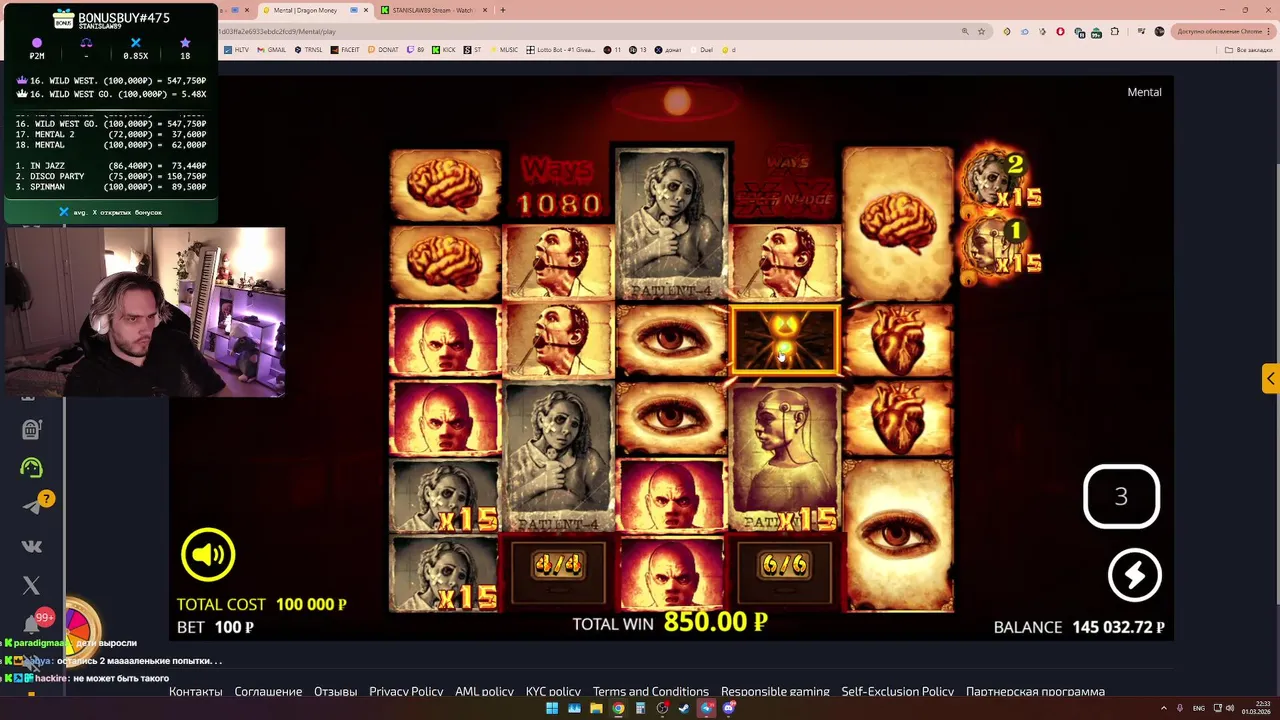Viewport: 1280px width, 720px height.
Task: Click the 6/6 reel counter box
Action: click(785, 571)
